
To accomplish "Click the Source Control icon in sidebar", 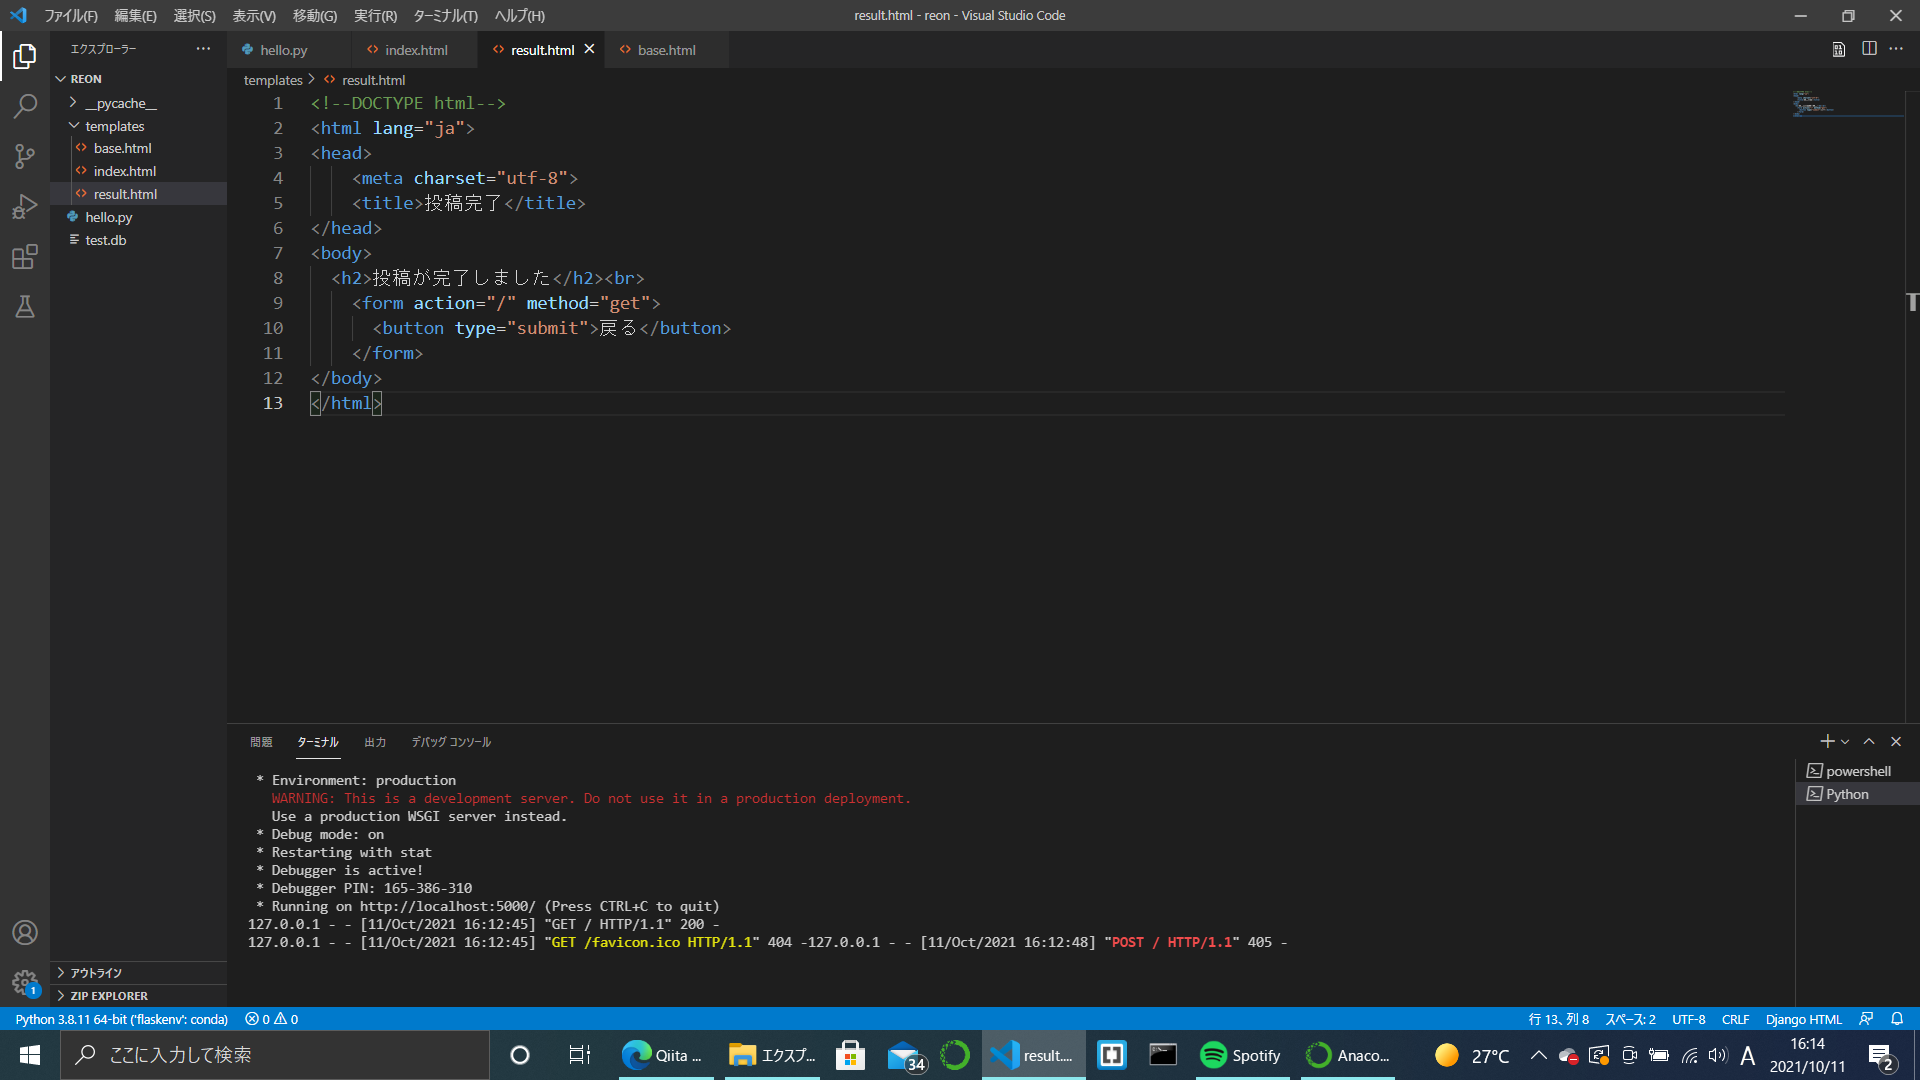I will 24,156.
